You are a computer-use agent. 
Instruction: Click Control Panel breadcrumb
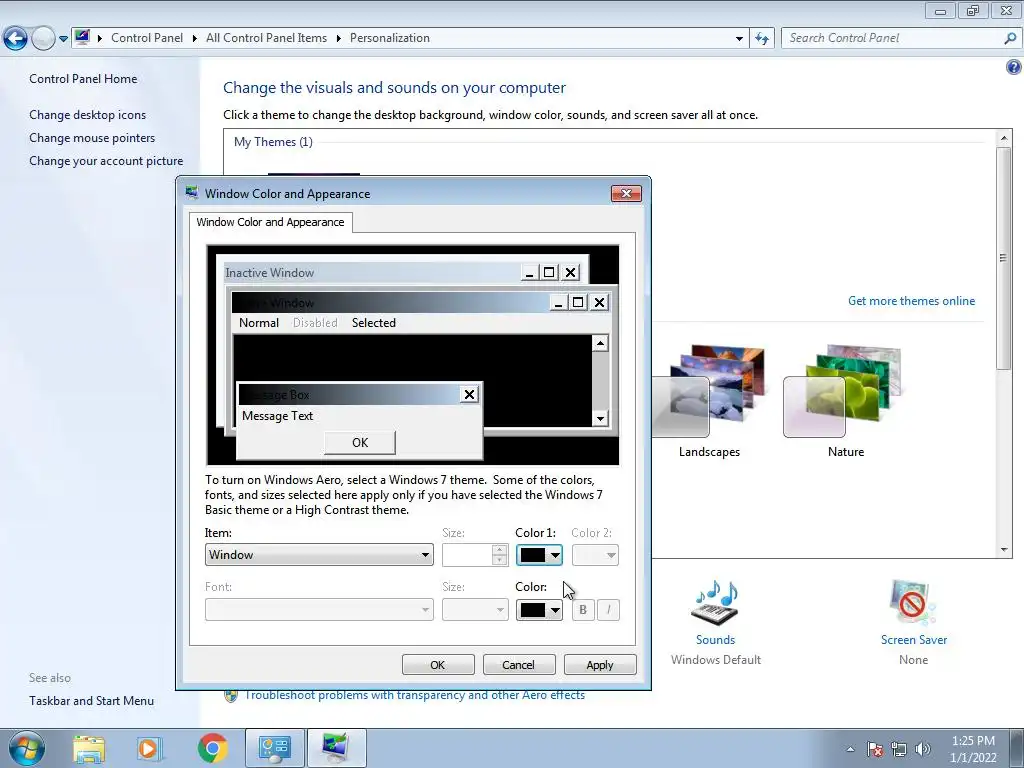click(x=147, y=38)
